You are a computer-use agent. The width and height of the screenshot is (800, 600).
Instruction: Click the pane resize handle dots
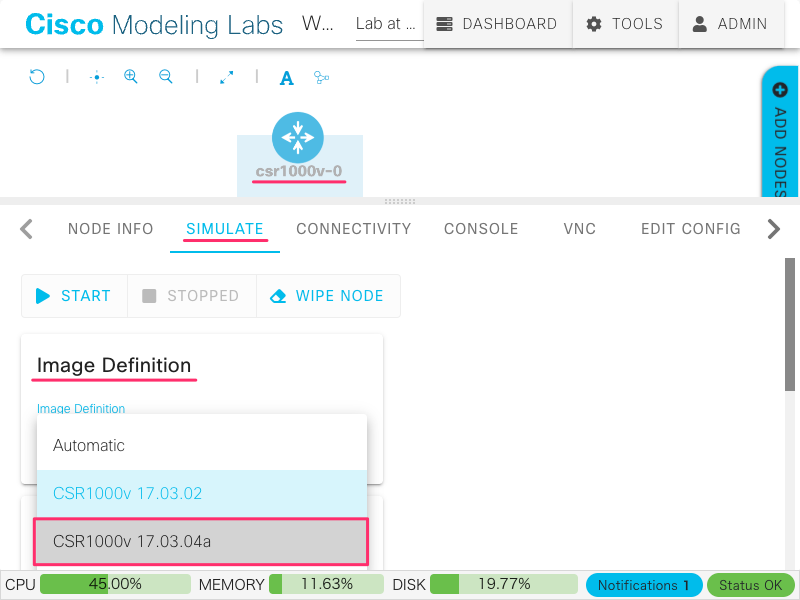pos(400,202)
